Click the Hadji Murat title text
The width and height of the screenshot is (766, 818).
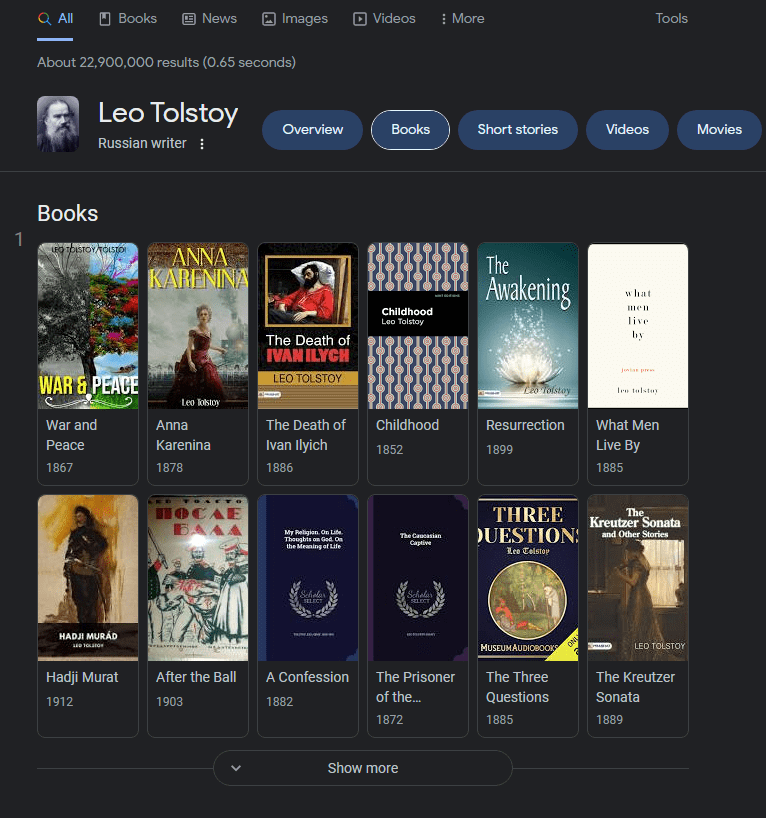pyautogui.click(x=82, y=677)
